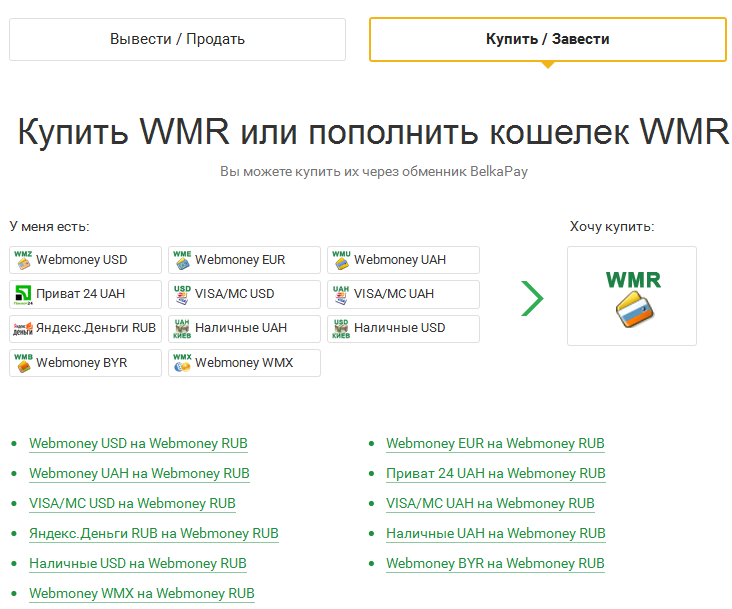
Task: Follow link VISA/MC USD на Webmoney RUB
Action: [132, 504]
